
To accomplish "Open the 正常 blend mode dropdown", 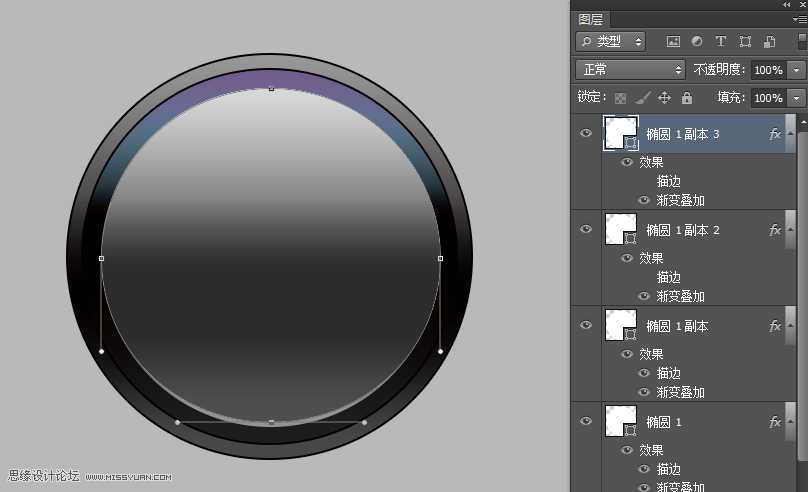I will [629, 70].
